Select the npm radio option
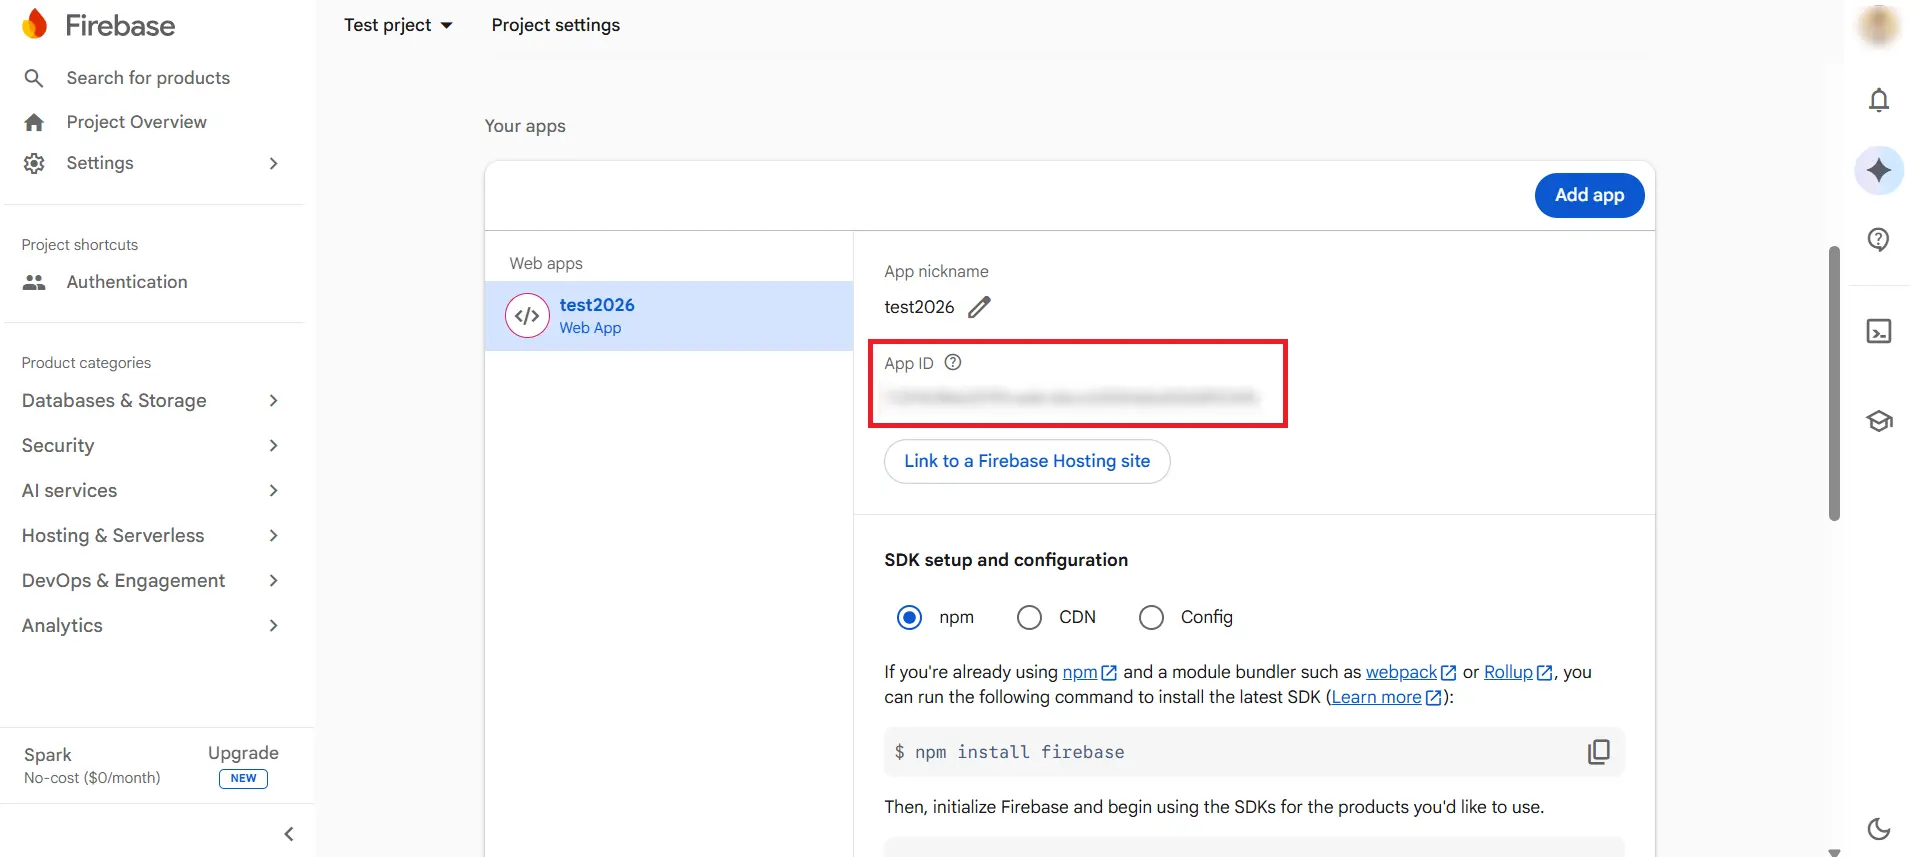1913x857 pixels. (909, 617)
